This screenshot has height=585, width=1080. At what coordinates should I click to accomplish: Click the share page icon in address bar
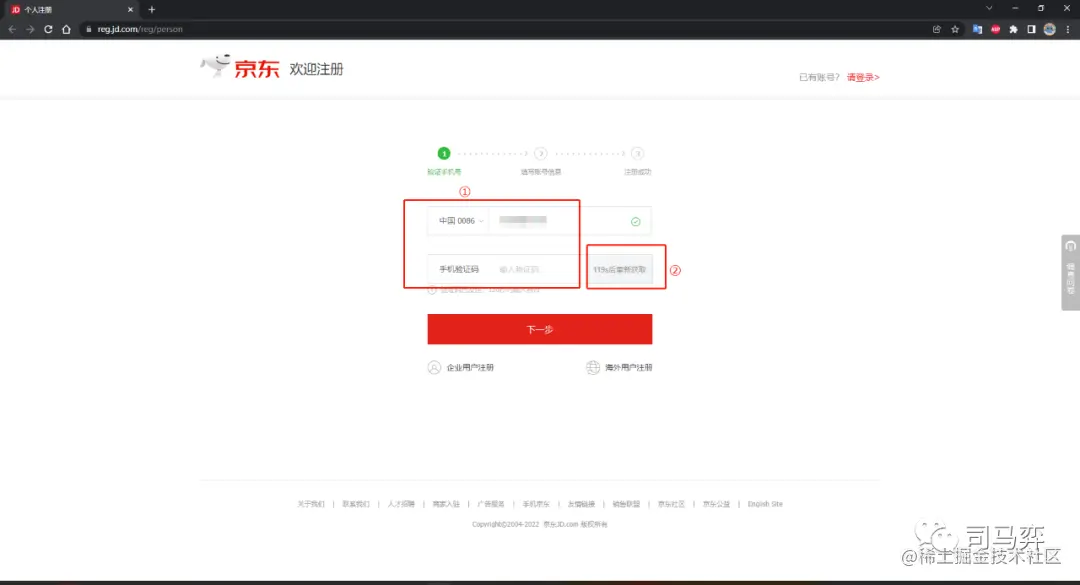point(937,29)
